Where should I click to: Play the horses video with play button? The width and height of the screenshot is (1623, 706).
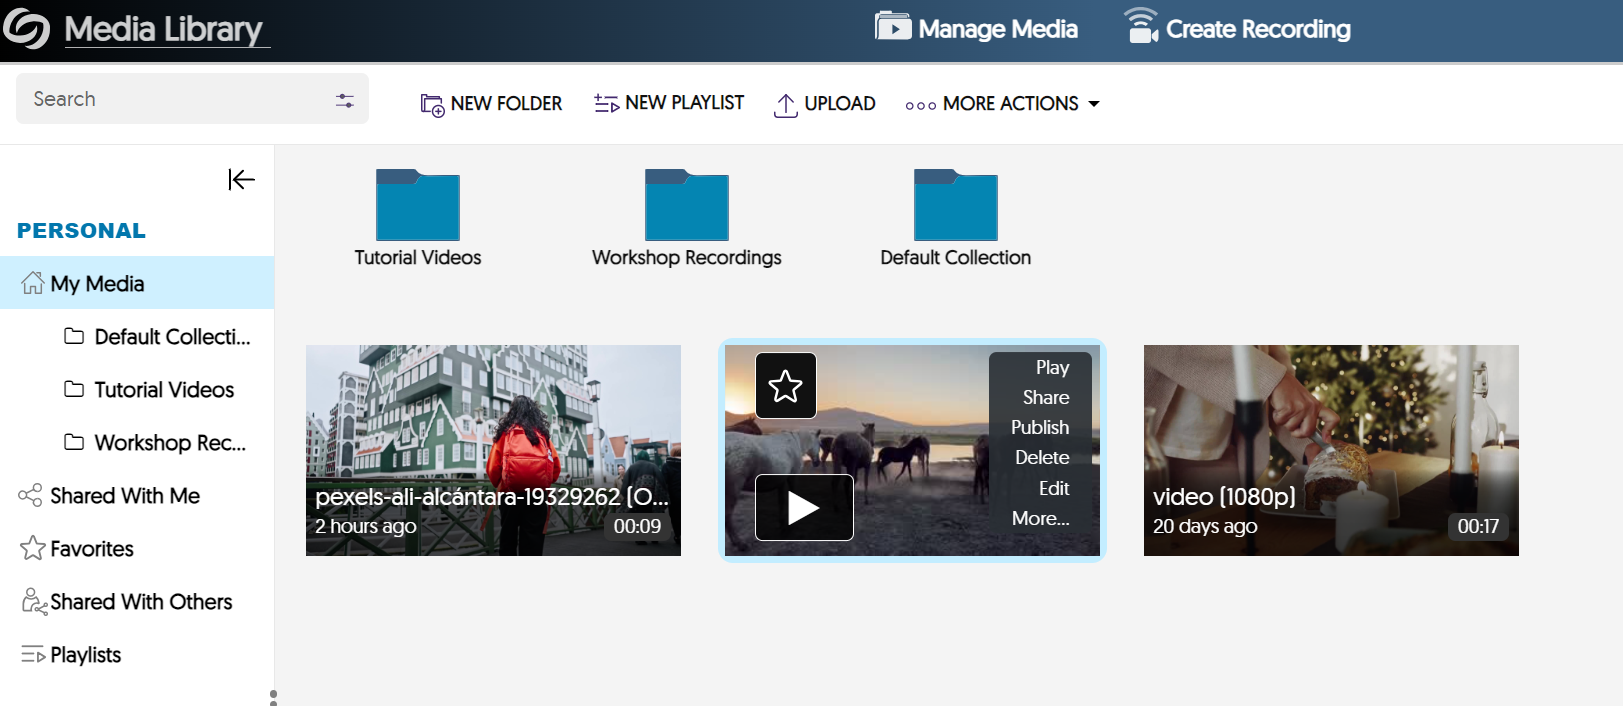coord(804,508)
